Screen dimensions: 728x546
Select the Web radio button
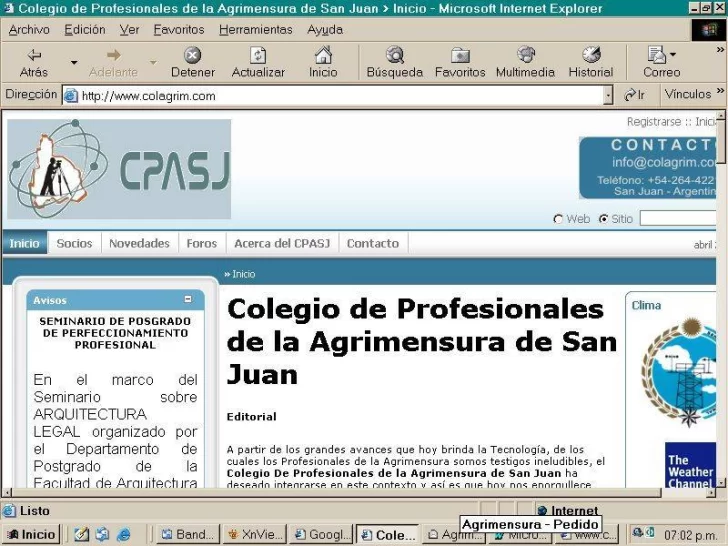point(558,219)
